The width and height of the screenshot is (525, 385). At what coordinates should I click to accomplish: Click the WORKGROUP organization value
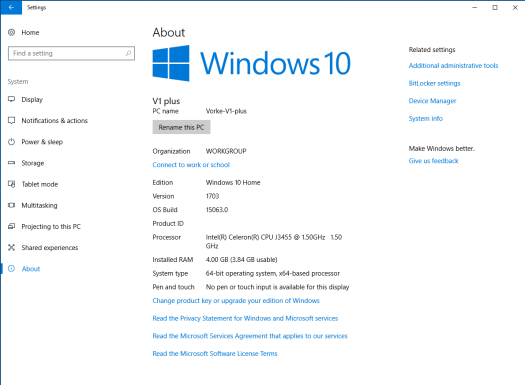(x=226, y=151)
